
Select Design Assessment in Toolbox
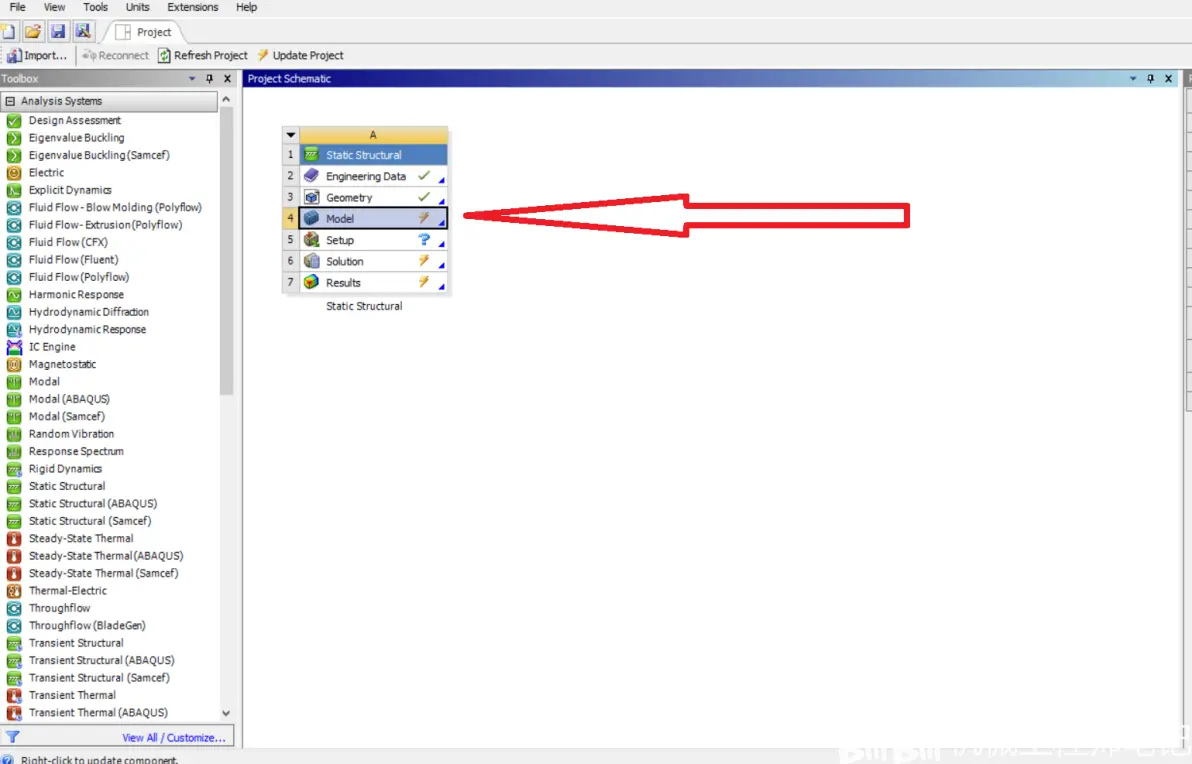pos(74,120)
